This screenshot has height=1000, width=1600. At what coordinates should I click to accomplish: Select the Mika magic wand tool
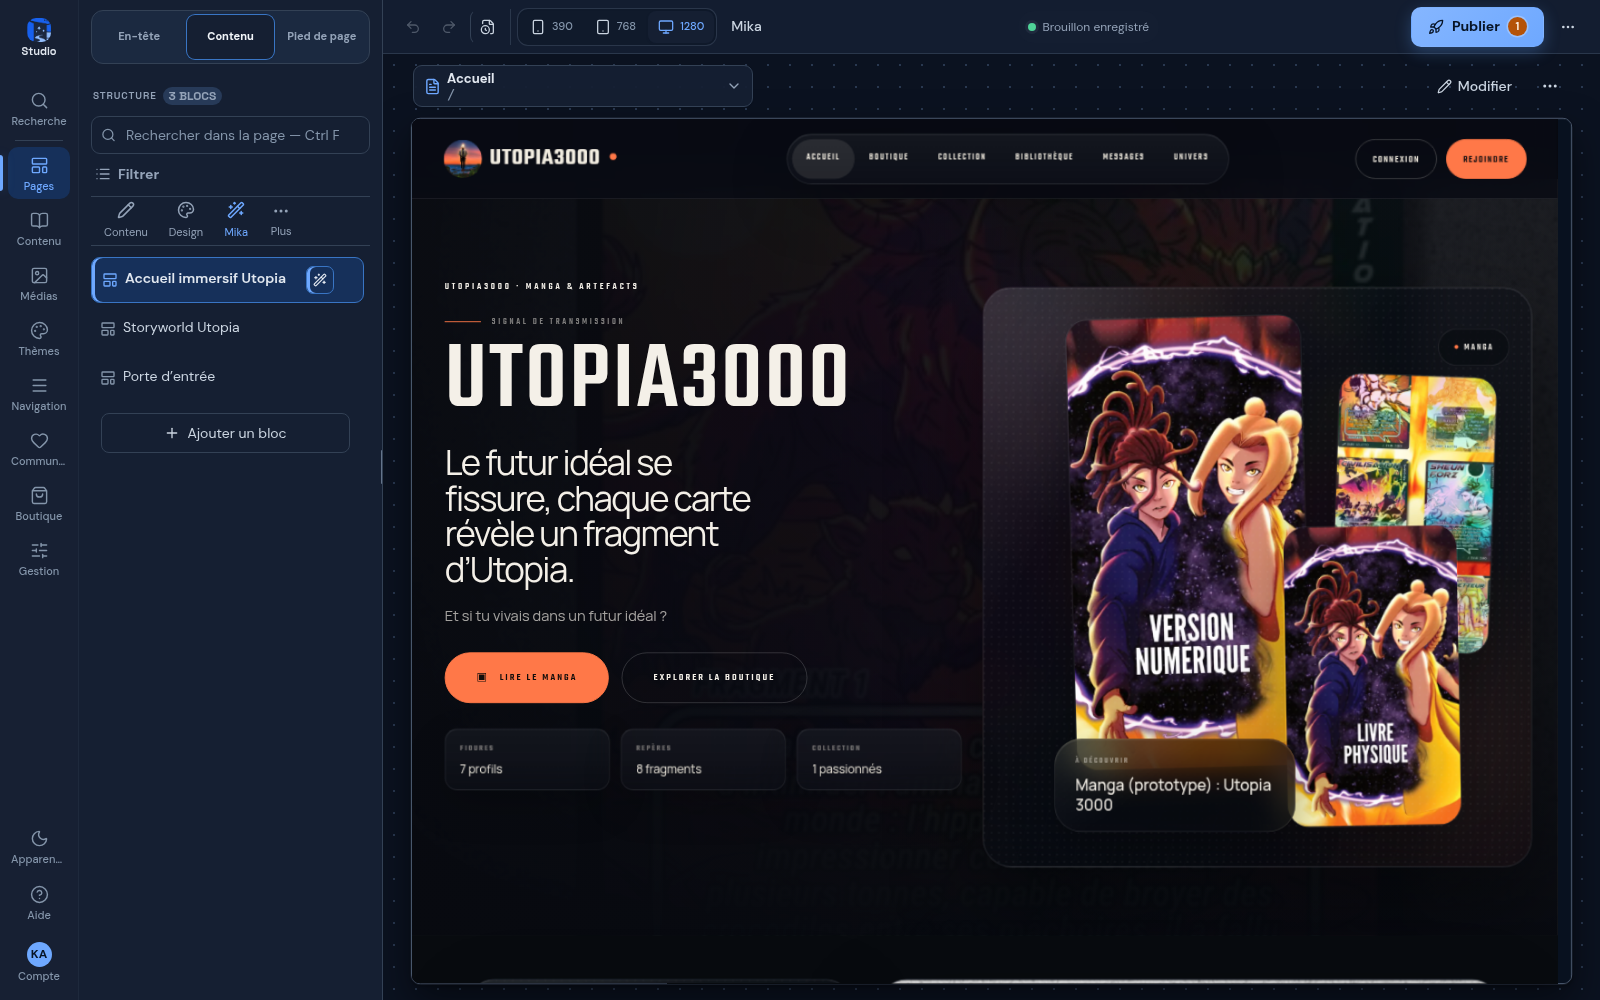(236, 219)
